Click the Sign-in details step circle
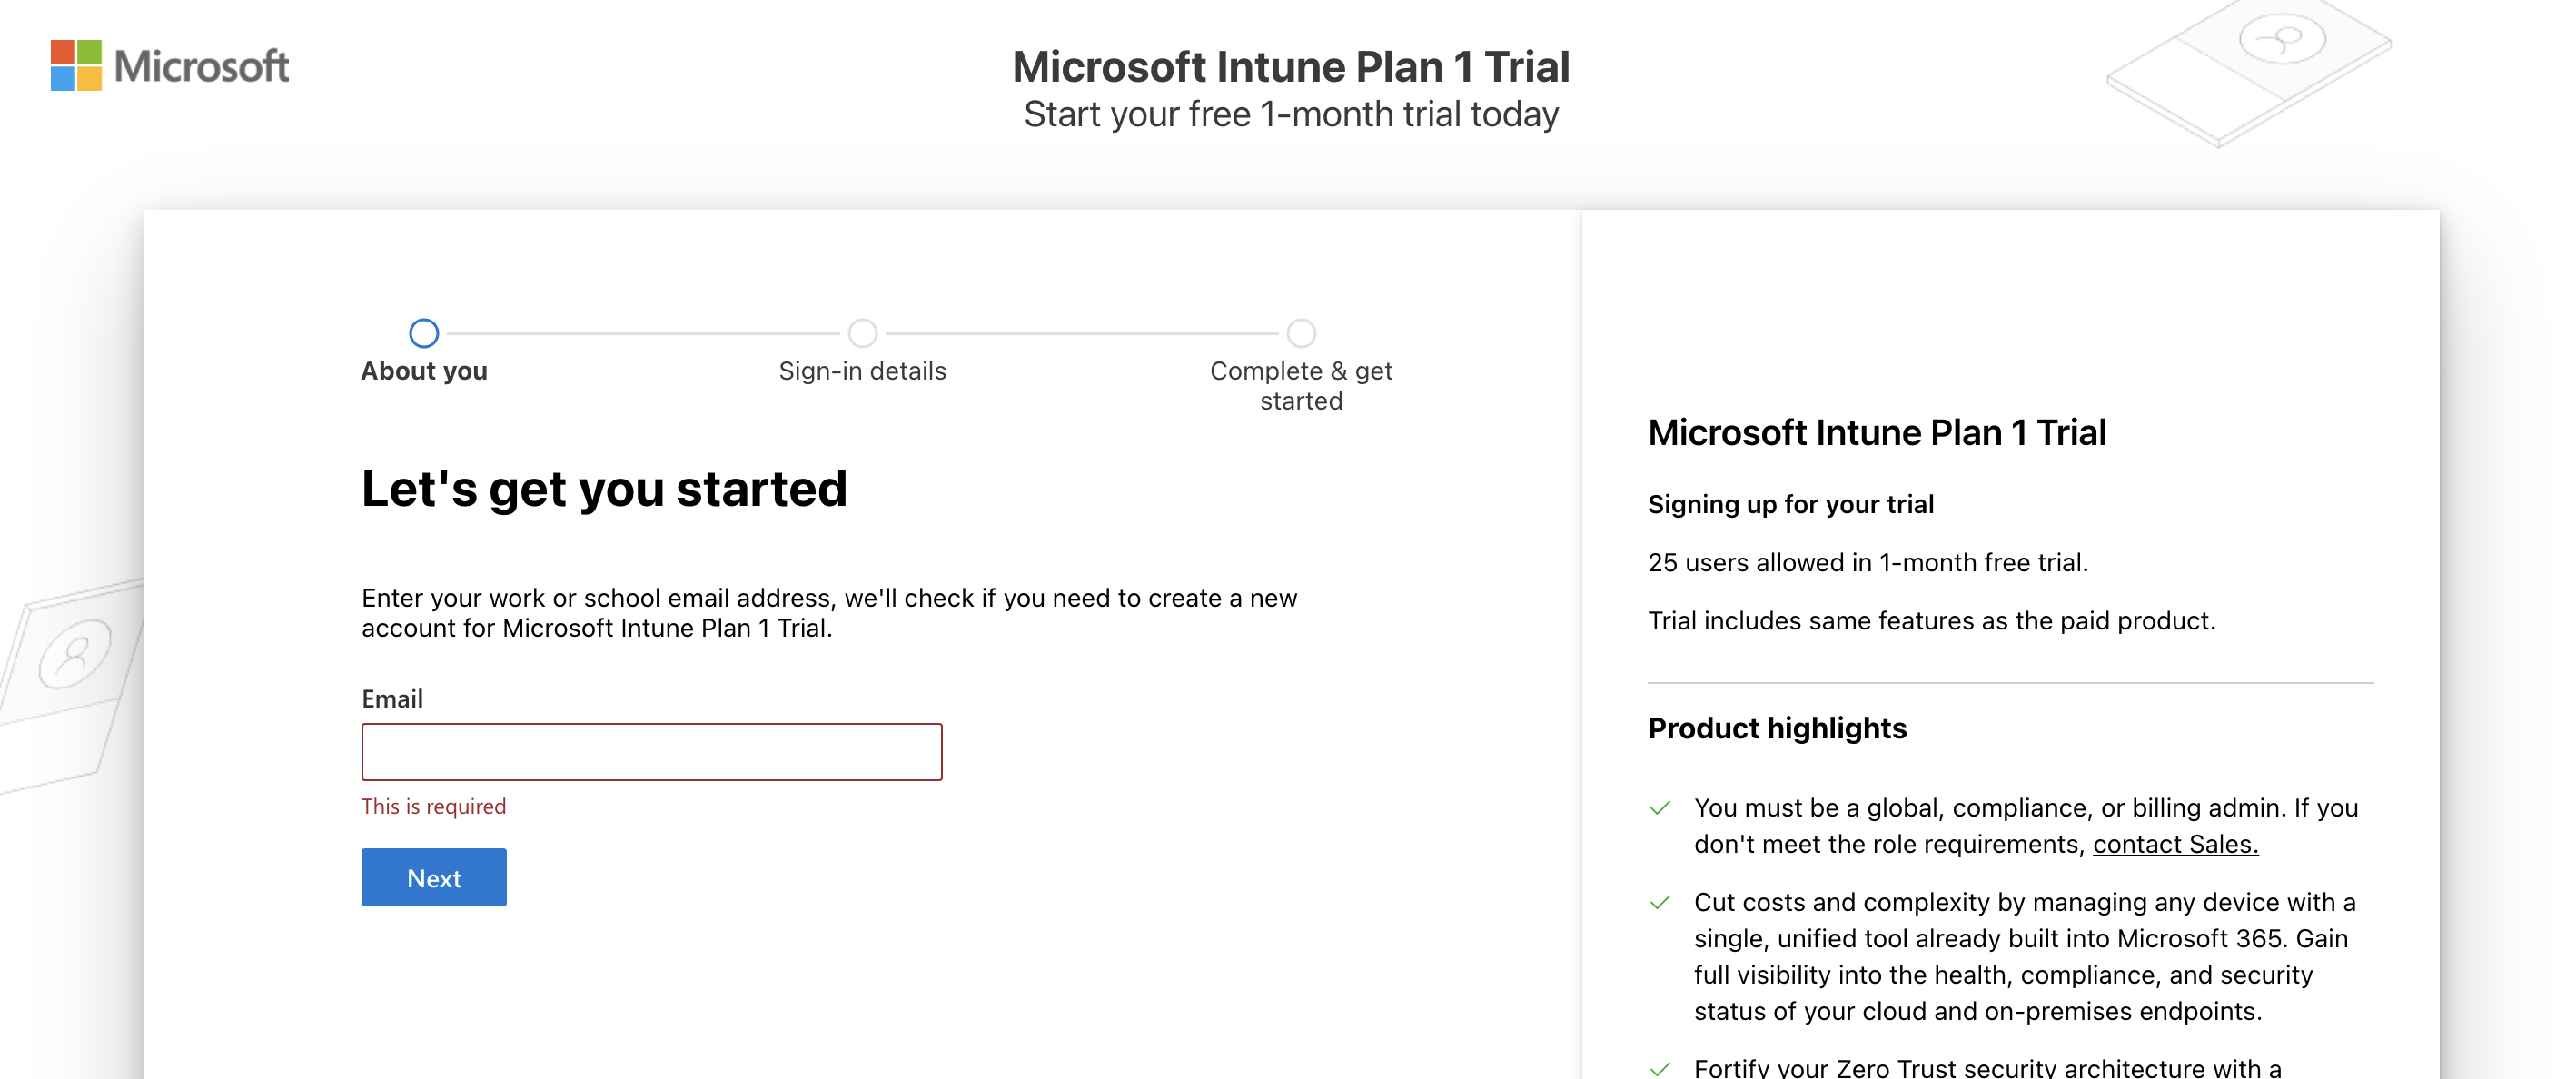2576x1079 pixels. coord(862,333)
